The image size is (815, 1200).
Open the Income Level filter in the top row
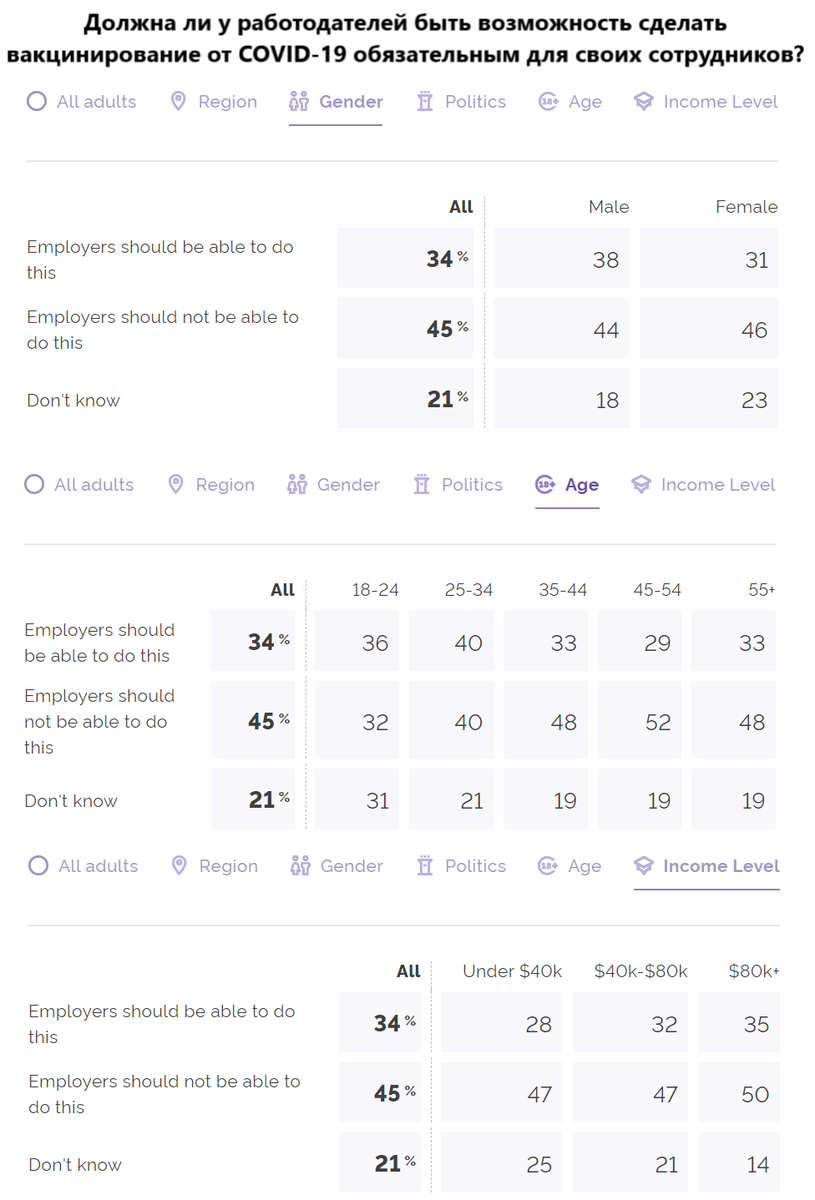click(x=720, y=101)
